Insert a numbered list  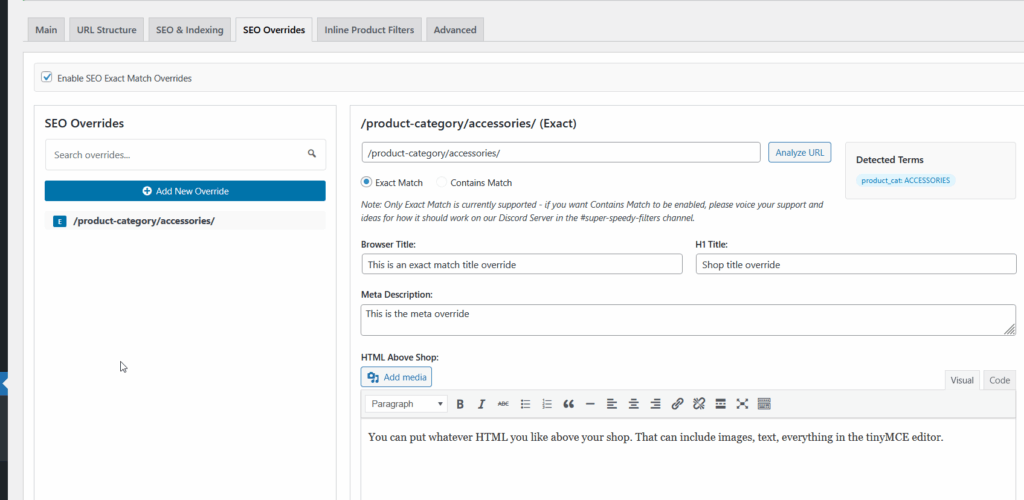tap(547, 404)
